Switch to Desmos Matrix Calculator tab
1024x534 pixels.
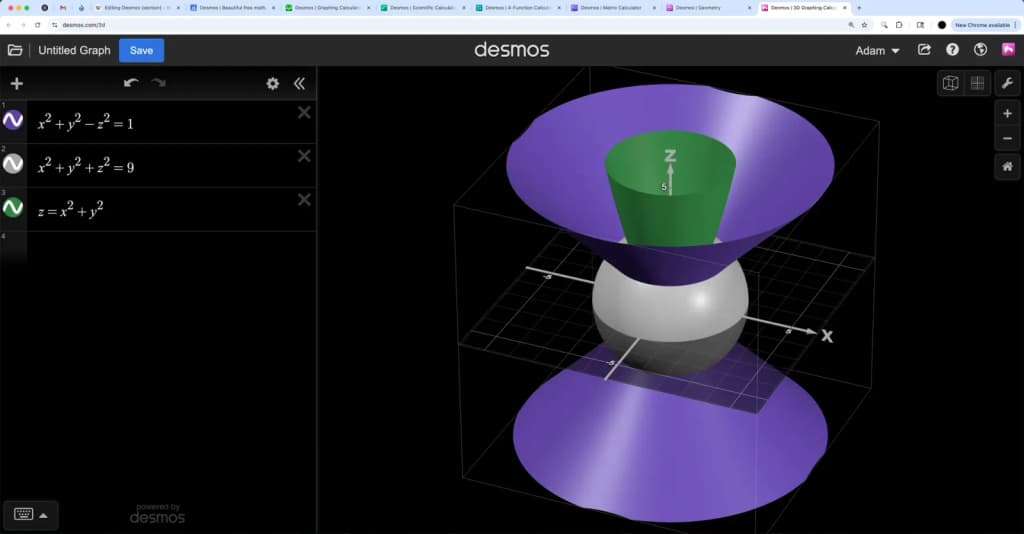[611, 8]
